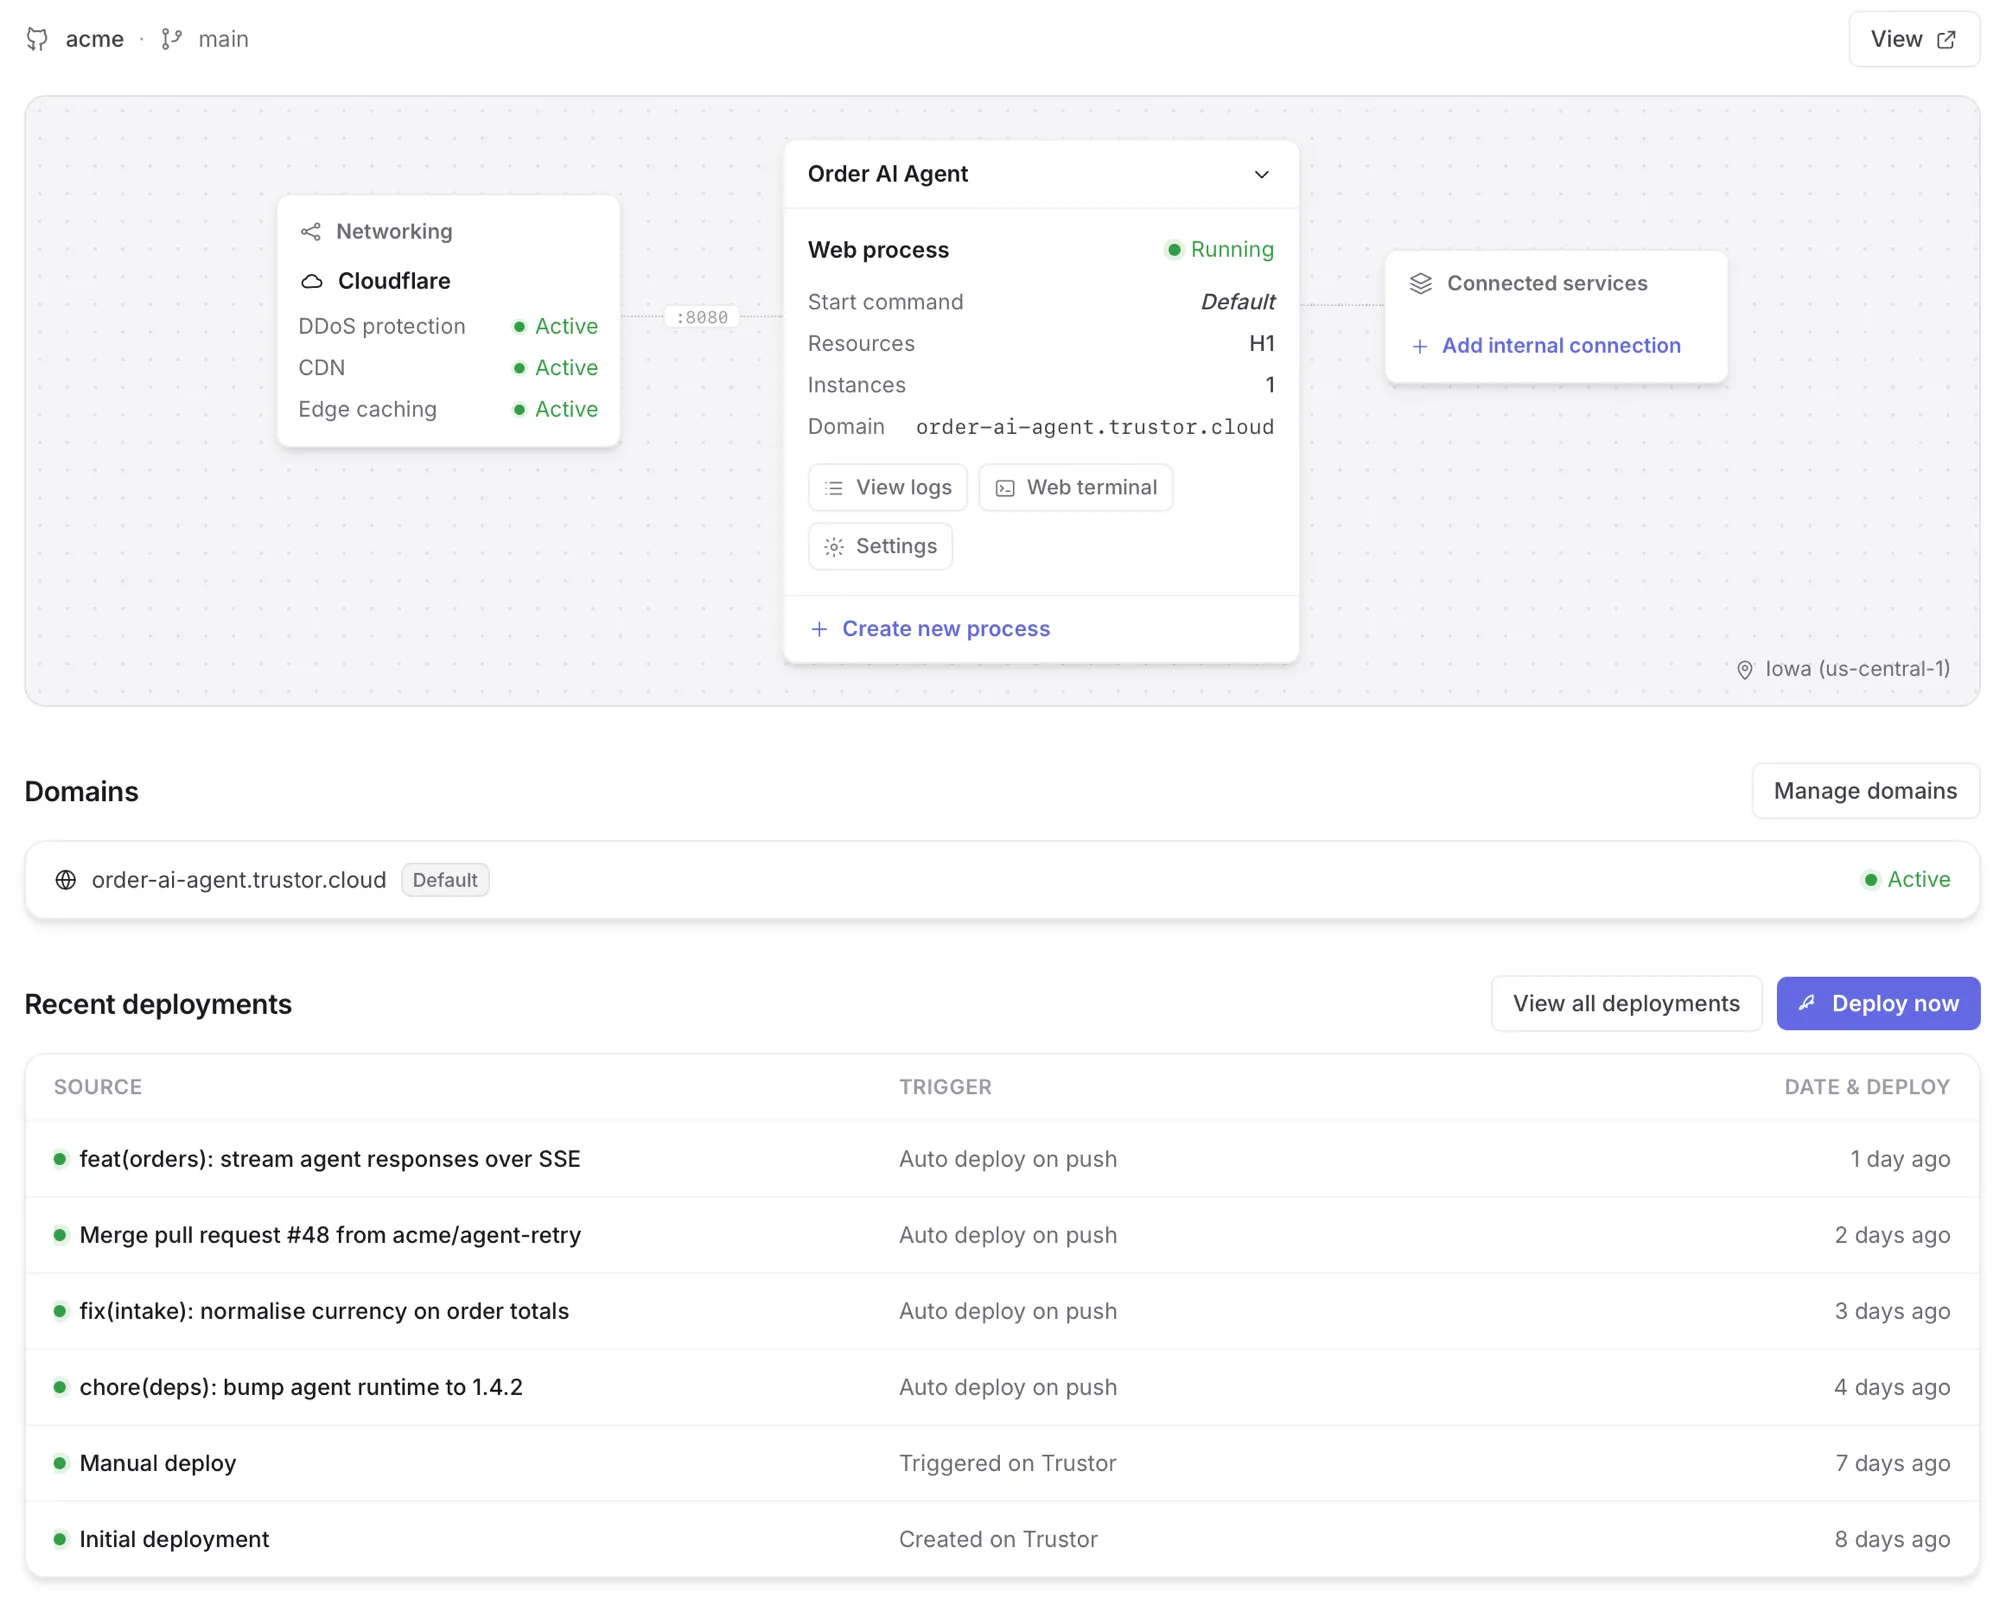The width and height of the screenshot is (2000, 1599).
Task: Launch the Web terminal
Action: [1075, 488]
